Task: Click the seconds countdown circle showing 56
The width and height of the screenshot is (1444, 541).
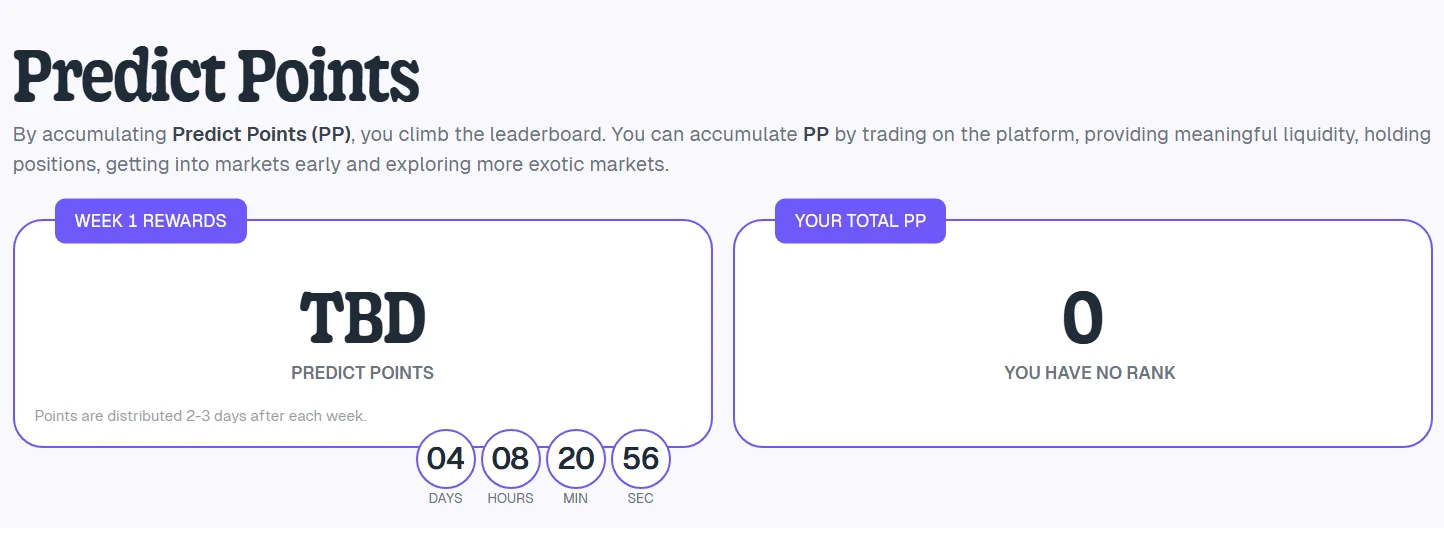Action: tap(641, 459)
